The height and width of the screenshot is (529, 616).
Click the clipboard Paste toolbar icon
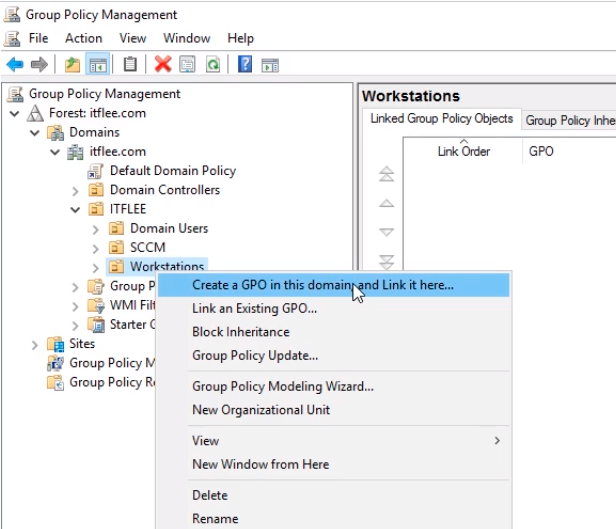[x=130, y=64]
